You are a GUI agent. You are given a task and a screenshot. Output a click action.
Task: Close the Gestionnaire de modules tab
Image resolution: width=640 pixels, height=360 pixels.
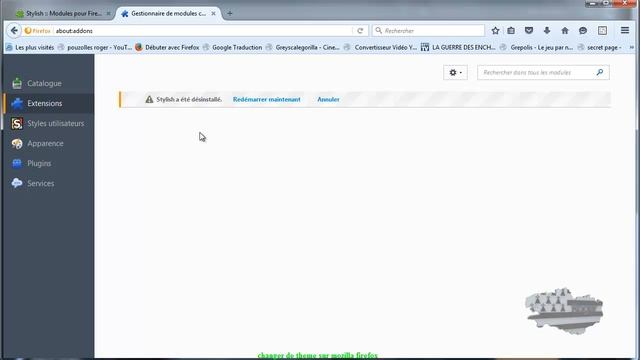[213, 13]
